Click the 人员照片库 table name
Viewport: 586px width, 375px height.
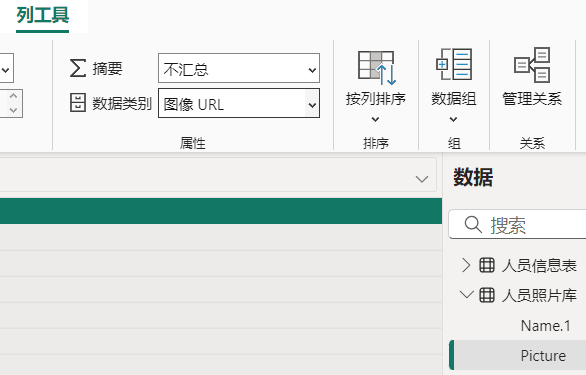[539, 295]
